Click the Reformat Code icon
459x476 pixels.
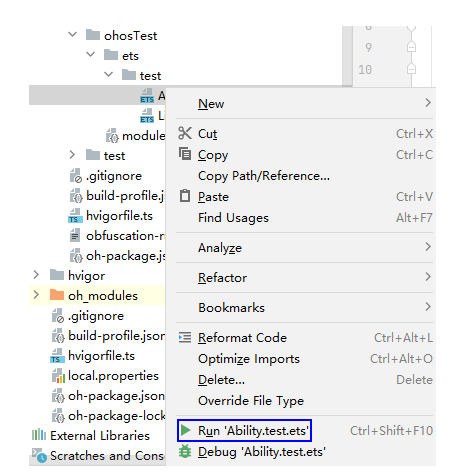pos(185,337)
